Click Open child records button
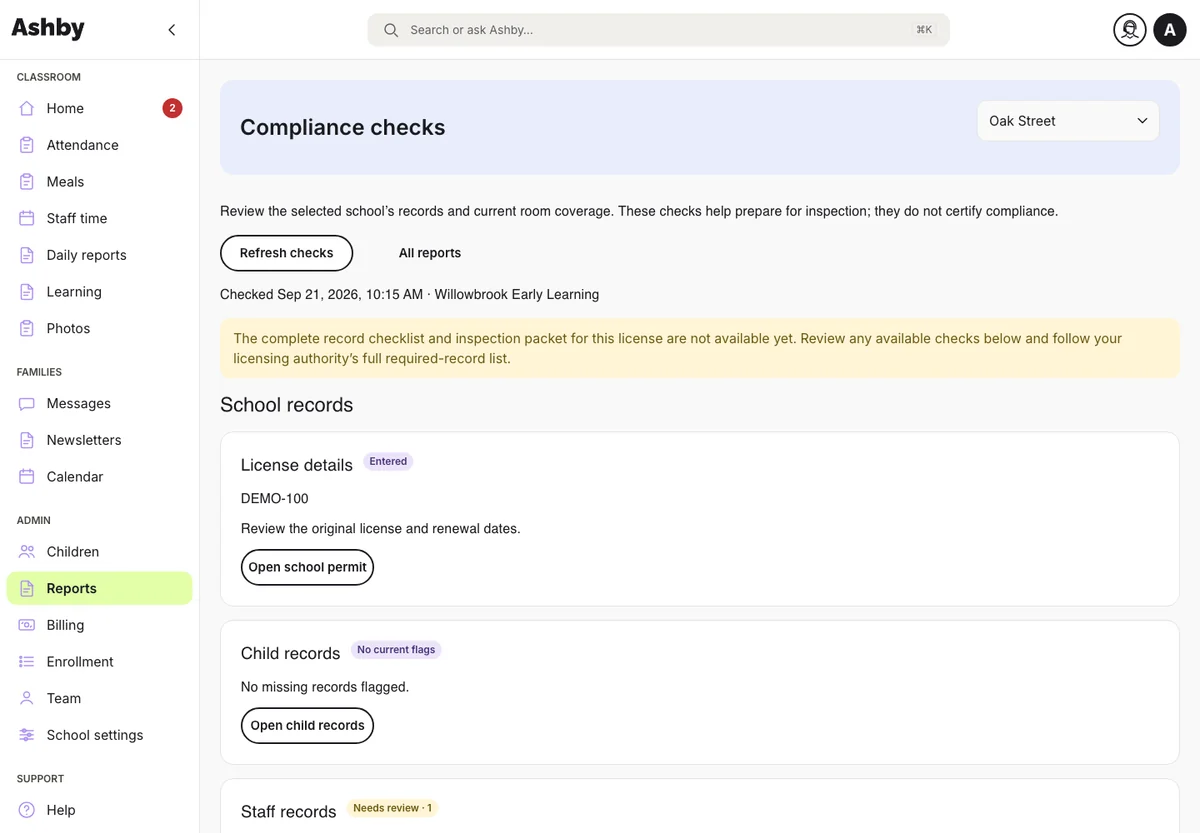Image resolution: width=1200 pixels, height=833 pixels. [x=307, y=726]
